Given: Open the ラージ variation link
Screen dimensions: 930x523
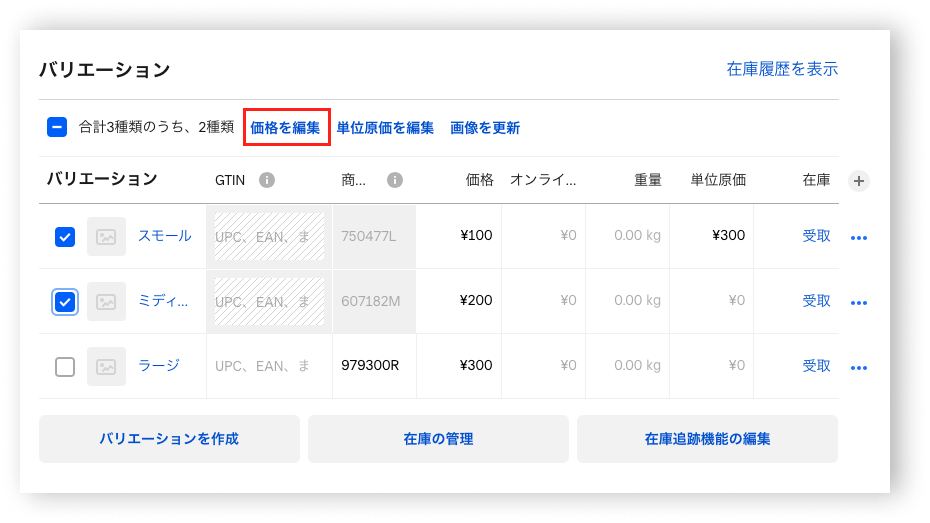Looking at the screenshot, I should pyautogui.click(x=159, y=365).
